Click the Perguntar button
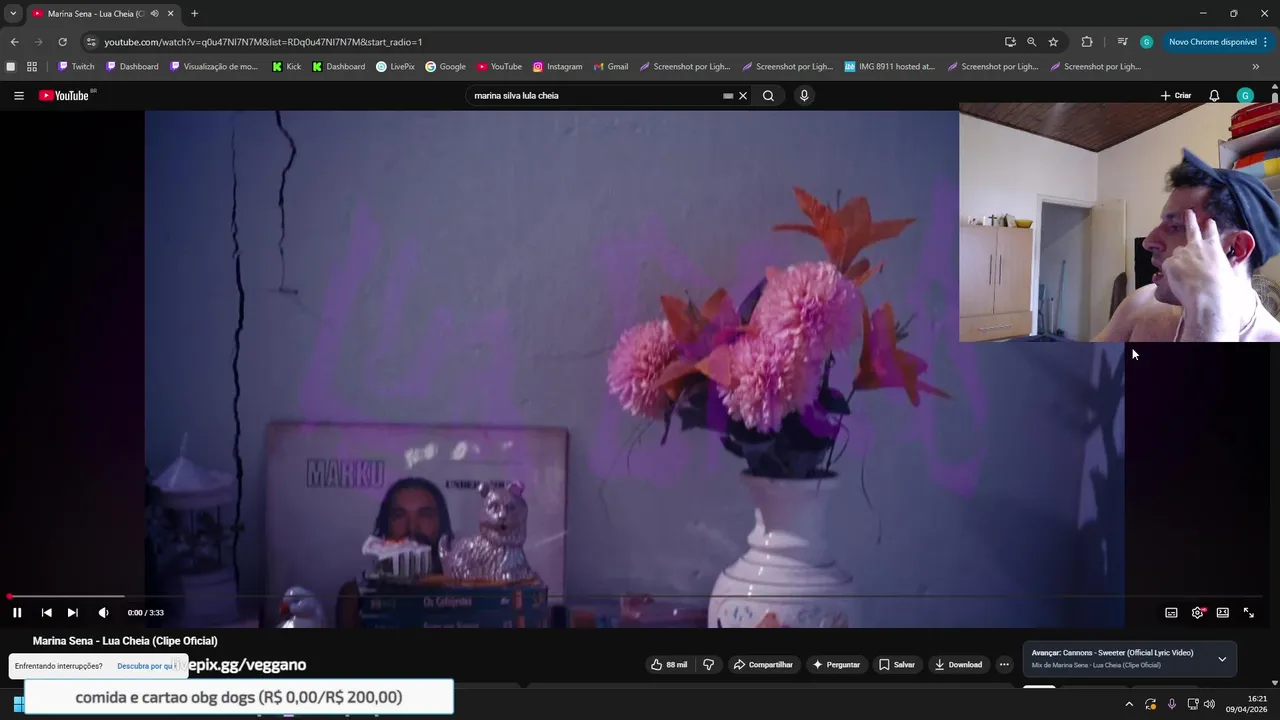The width and height of the screenshot is (1280, 720). click(836, 665)
